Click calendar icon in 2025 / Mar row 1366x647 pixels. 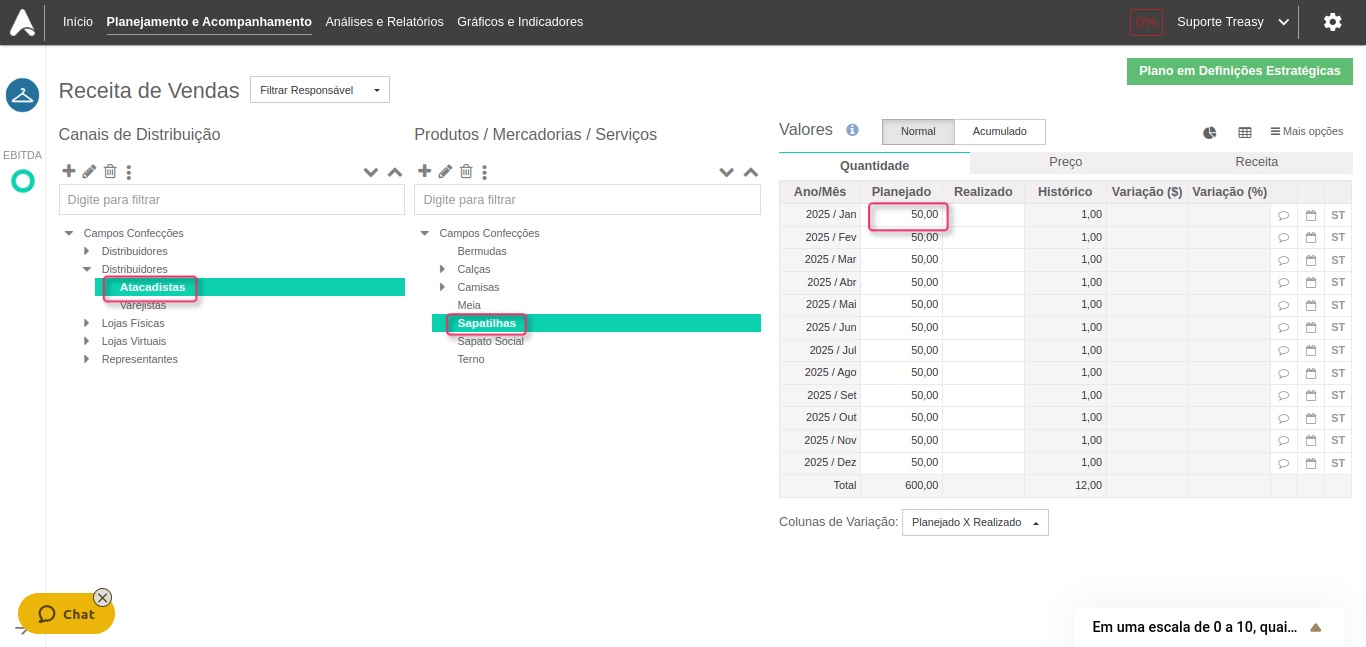click(x=1310, y=260)
